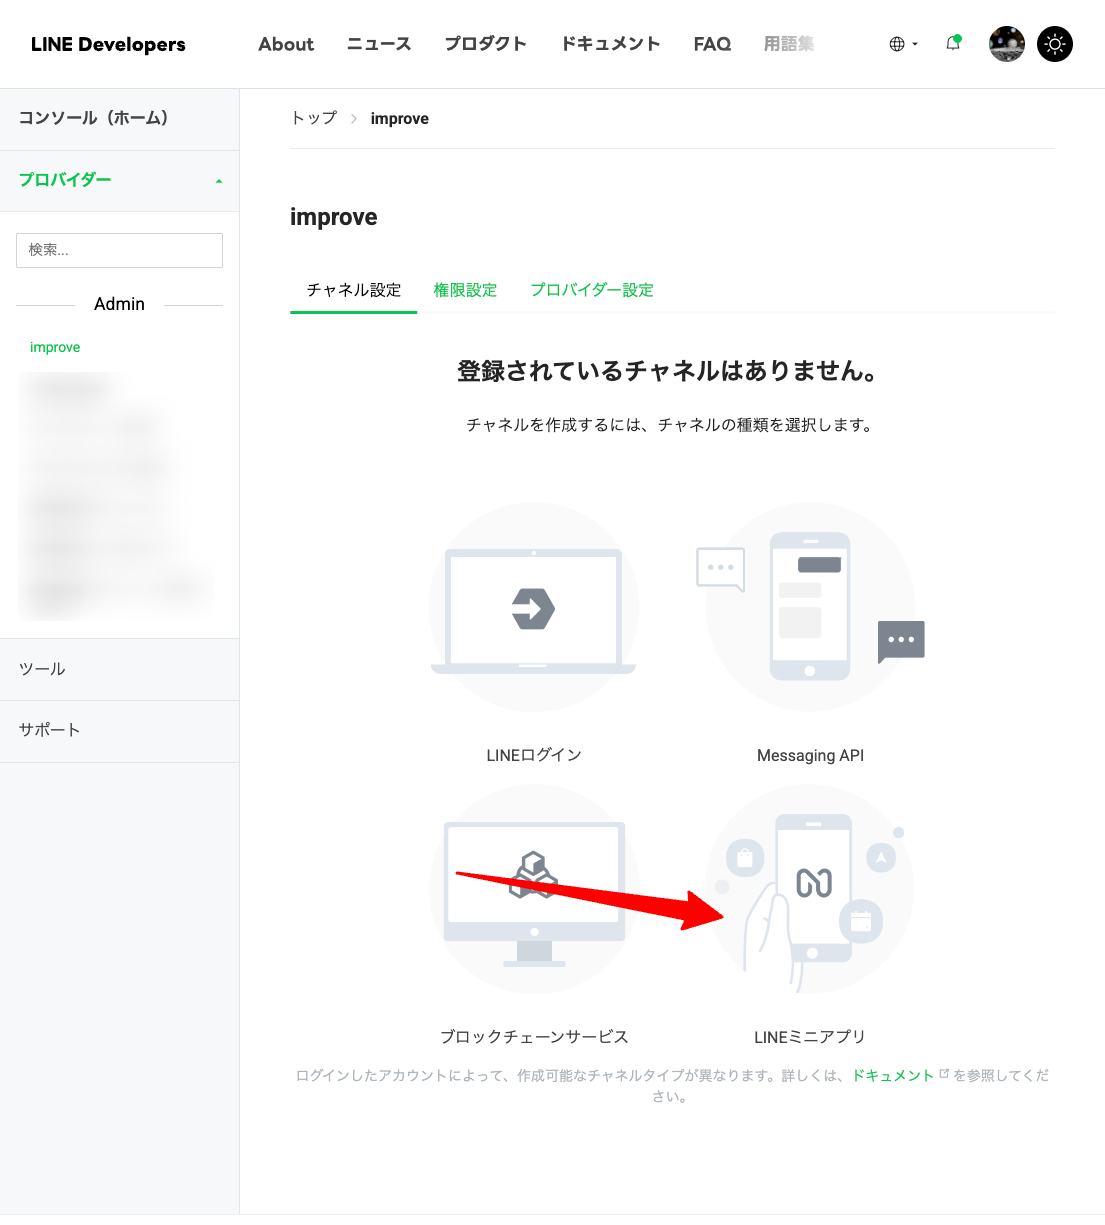Viewport: 1105px width, 1225px height.
Task: Click the user profile avatar
Action: point(1006,44)
